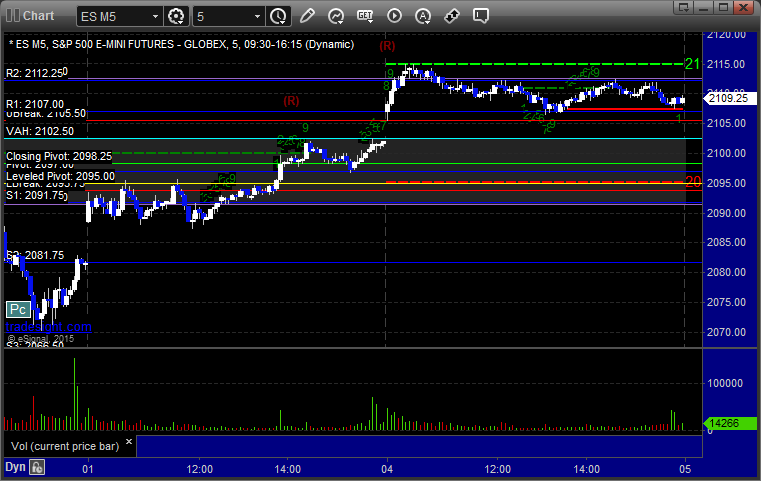Open the symbol settings gear
The height and width of the screenshot is (481, 761).
[176, 17]
